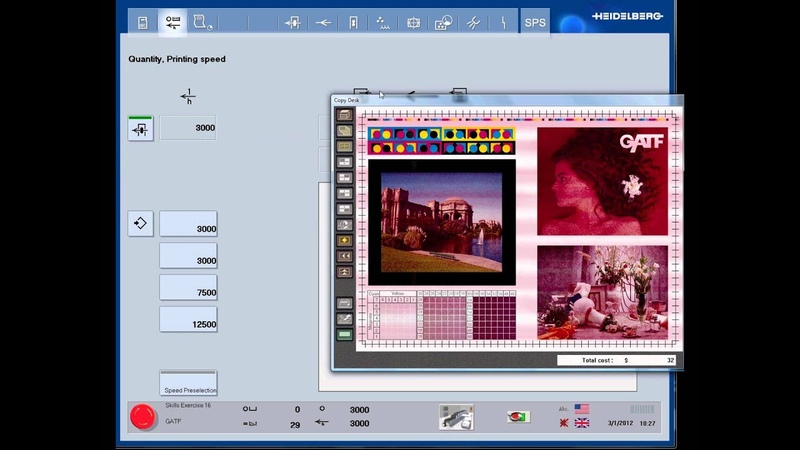Open the printing unit icon in top toolbar
The height and width of the screenshot is (450, 800).
click(293, 22)
